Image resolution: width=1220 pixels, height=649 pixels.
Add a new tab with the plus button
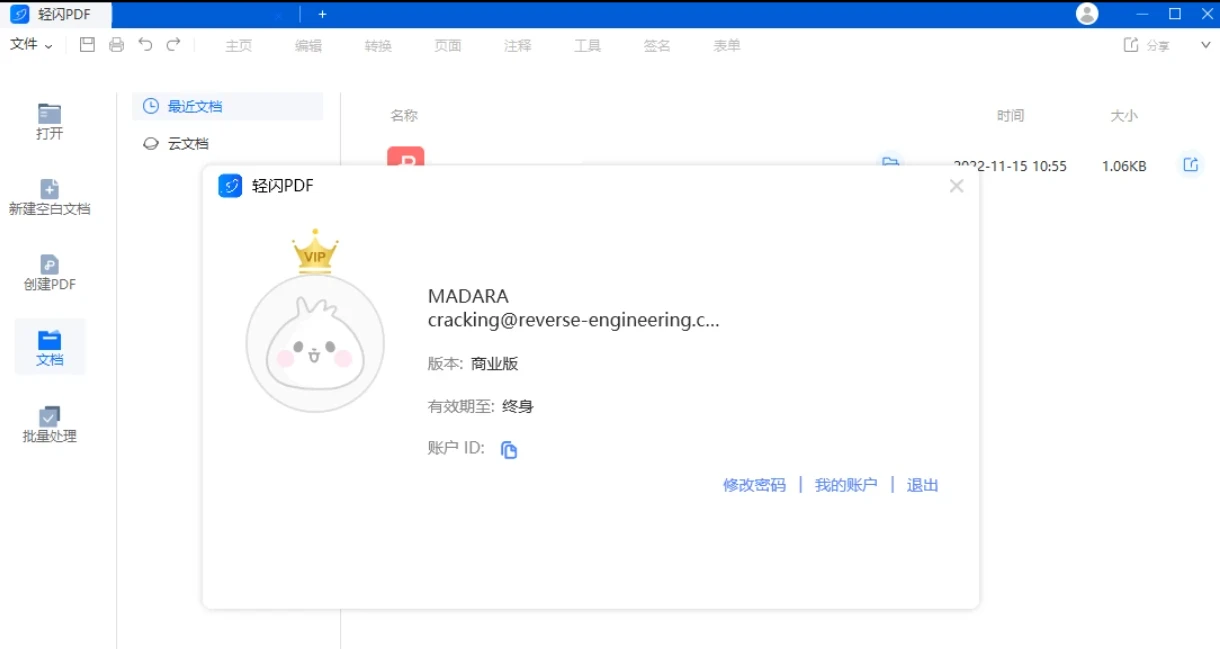(x=322, y=14)
